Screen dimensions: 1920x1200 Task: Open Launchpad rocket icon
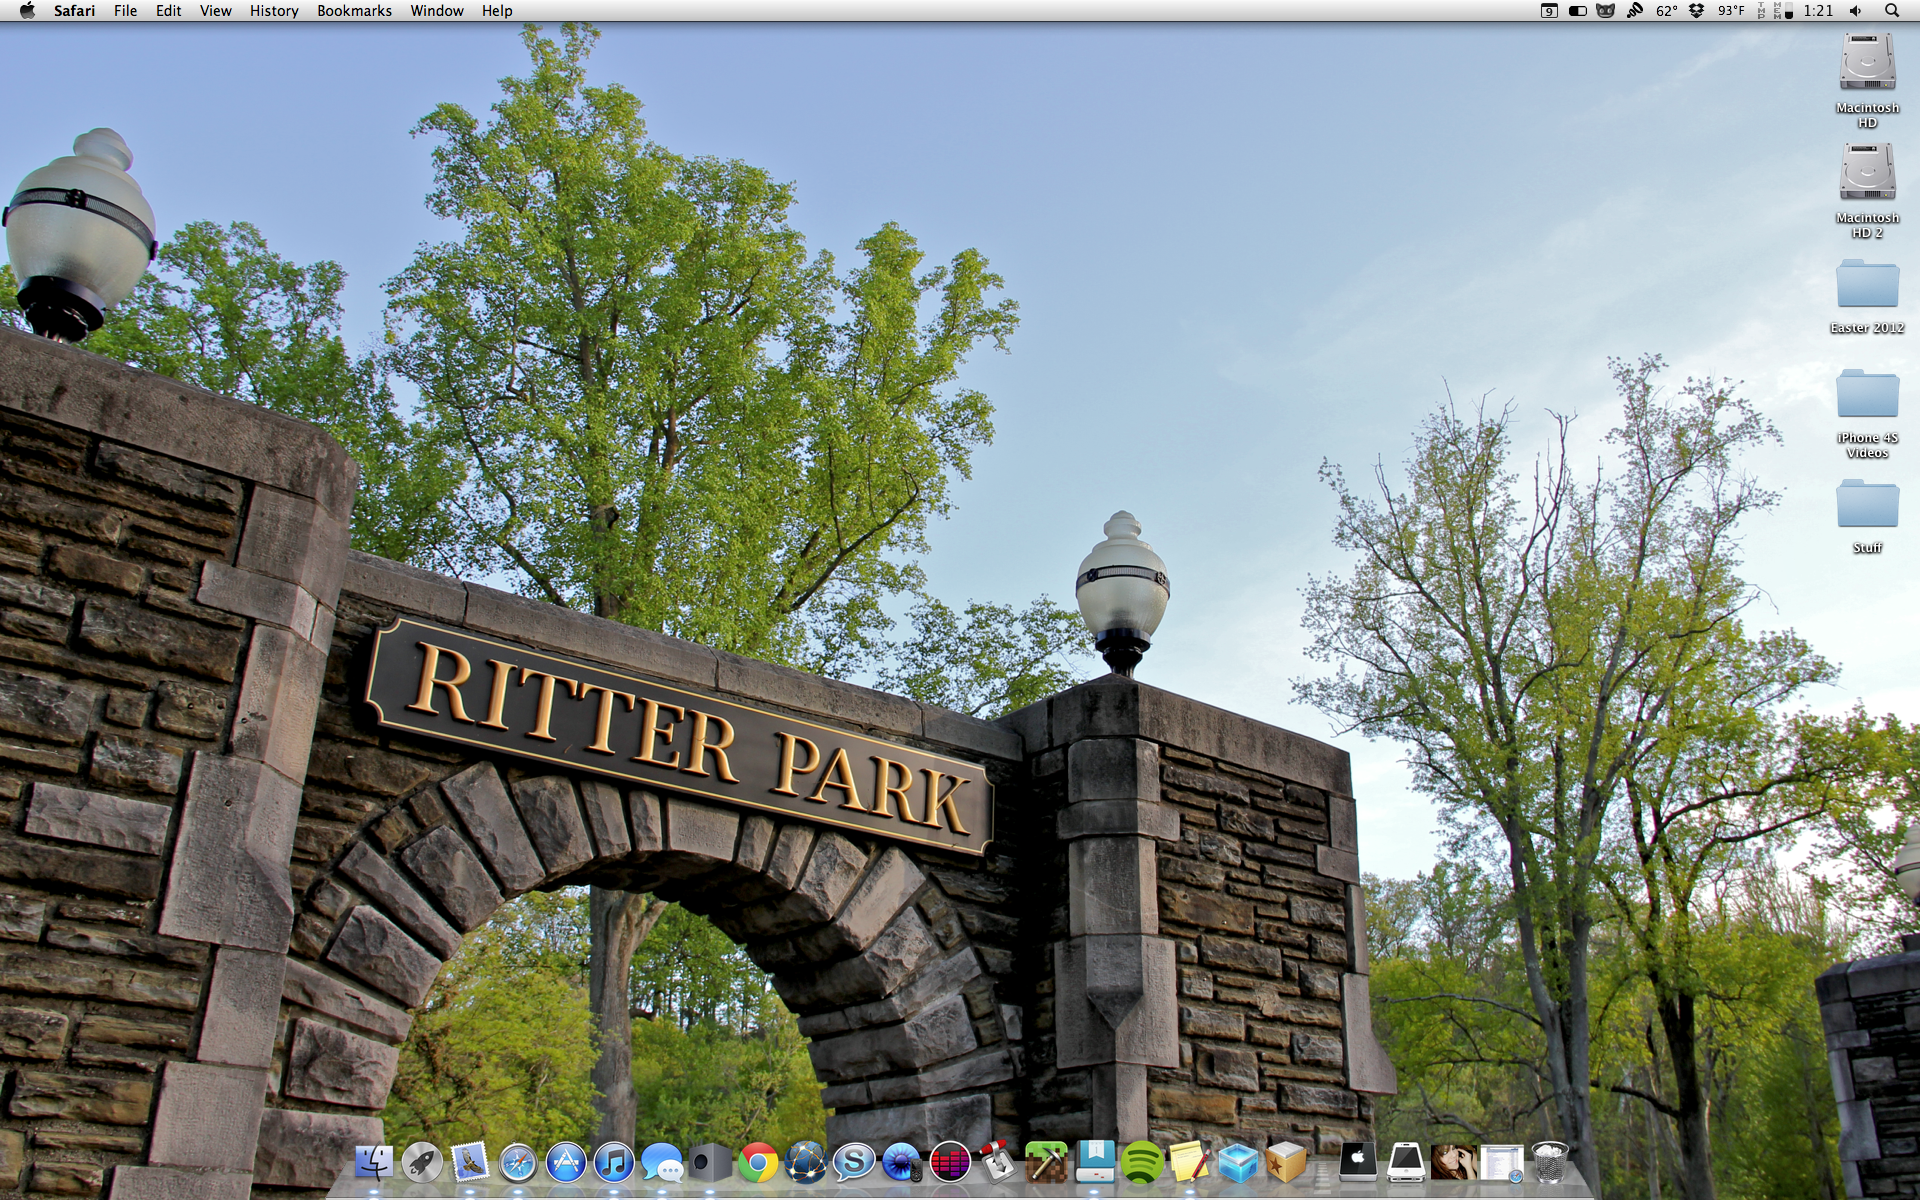click(x=422, y=1163)
